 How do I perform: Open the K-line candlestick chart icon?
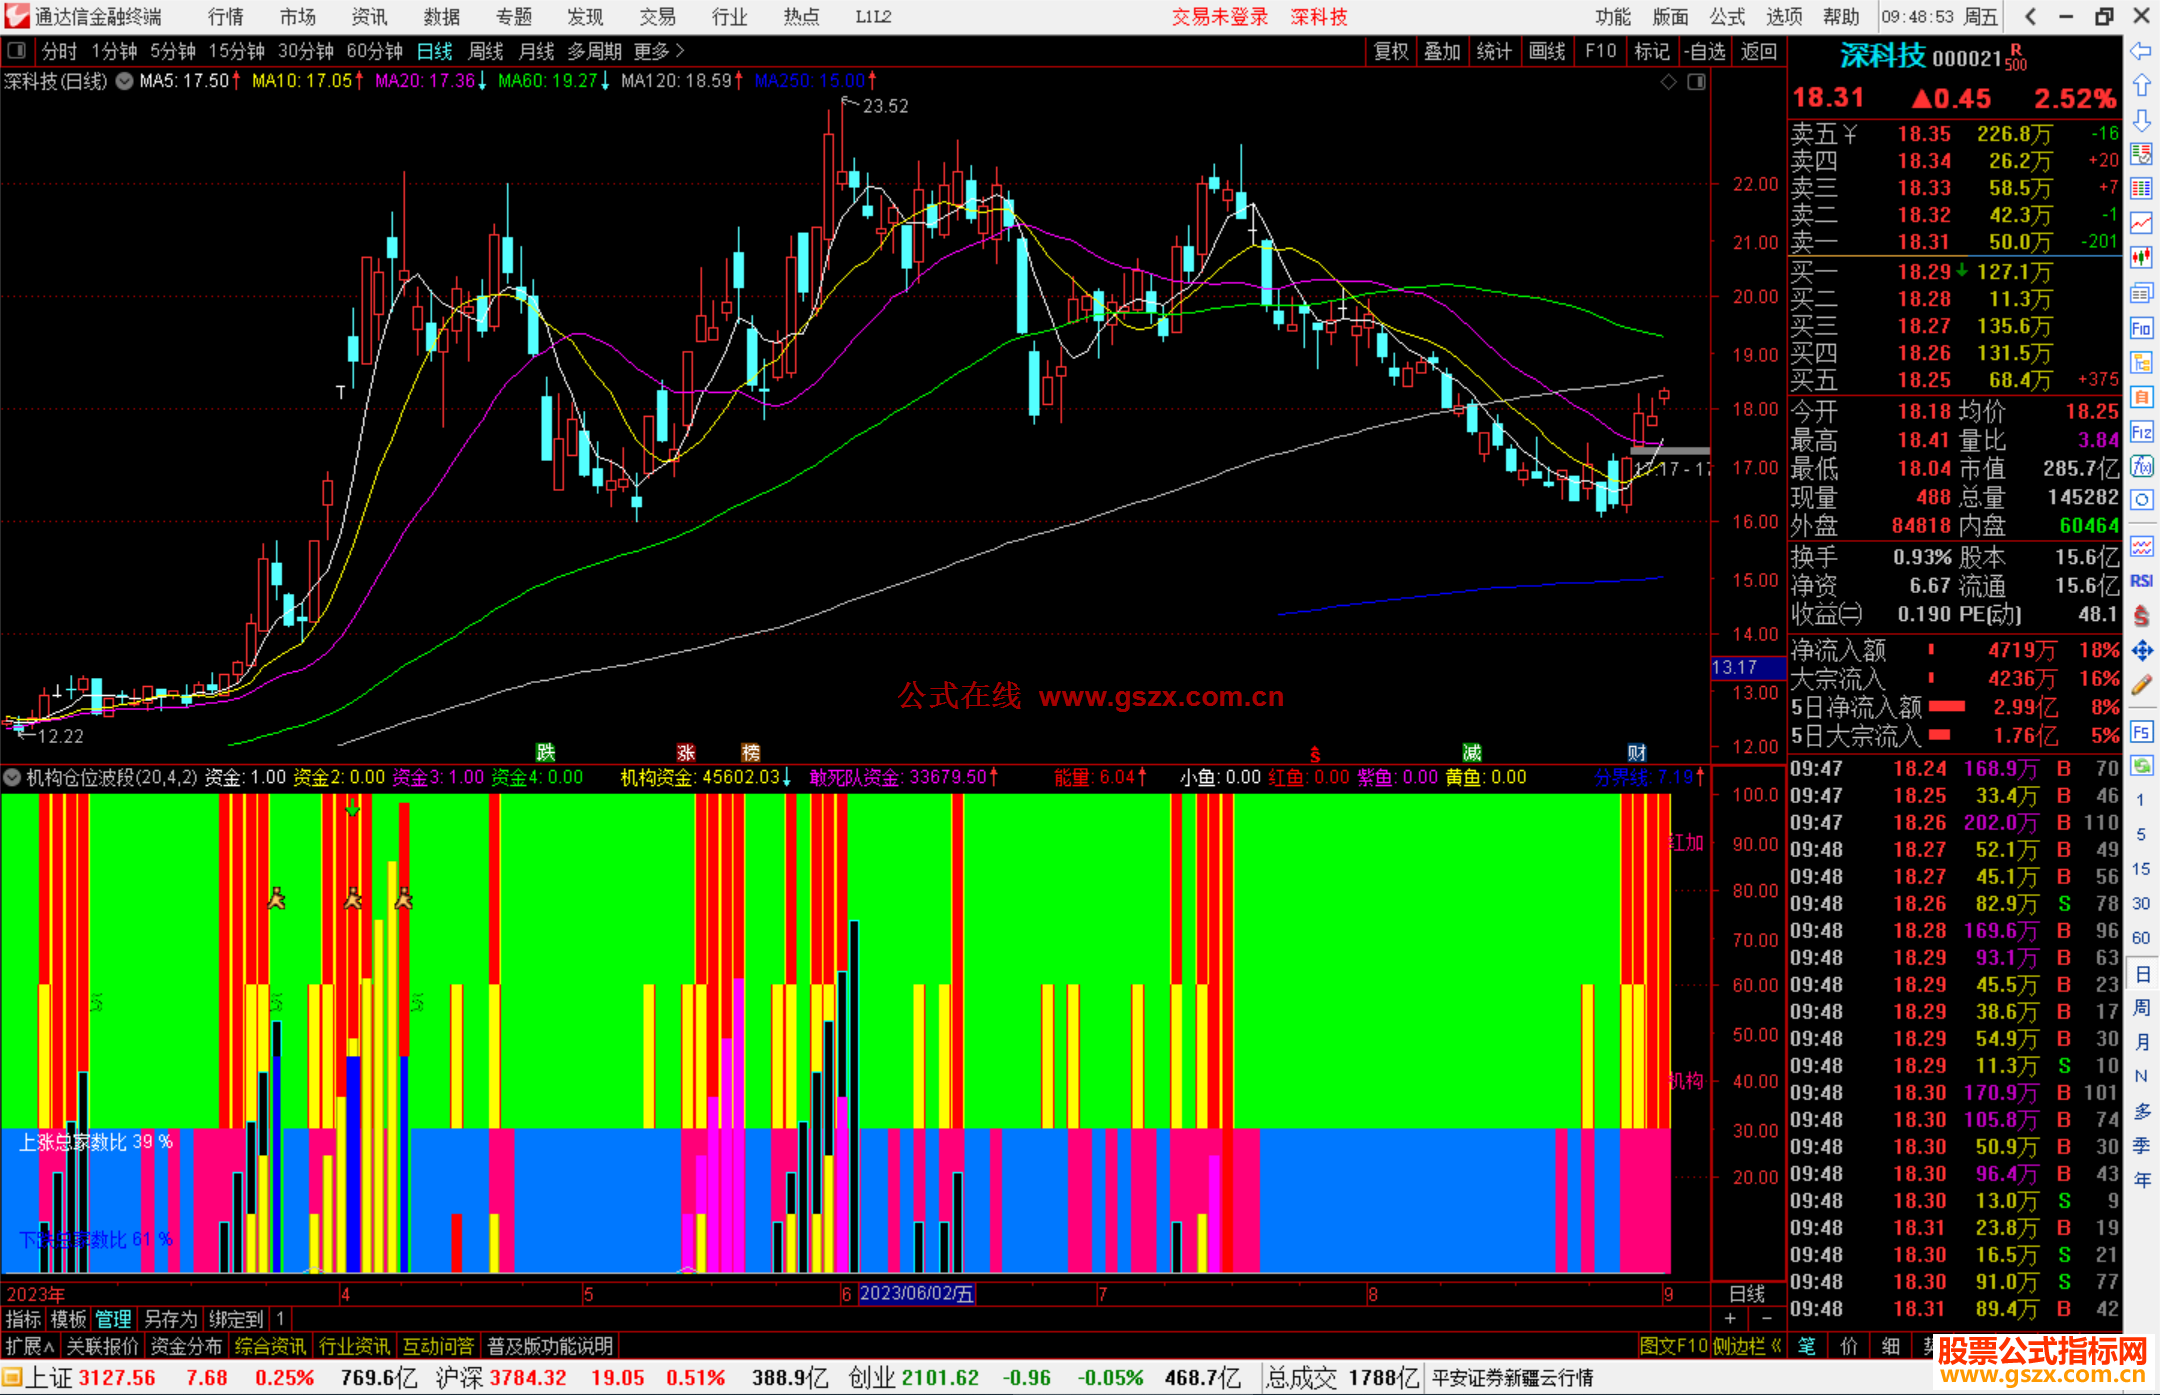coord(2141,258)
